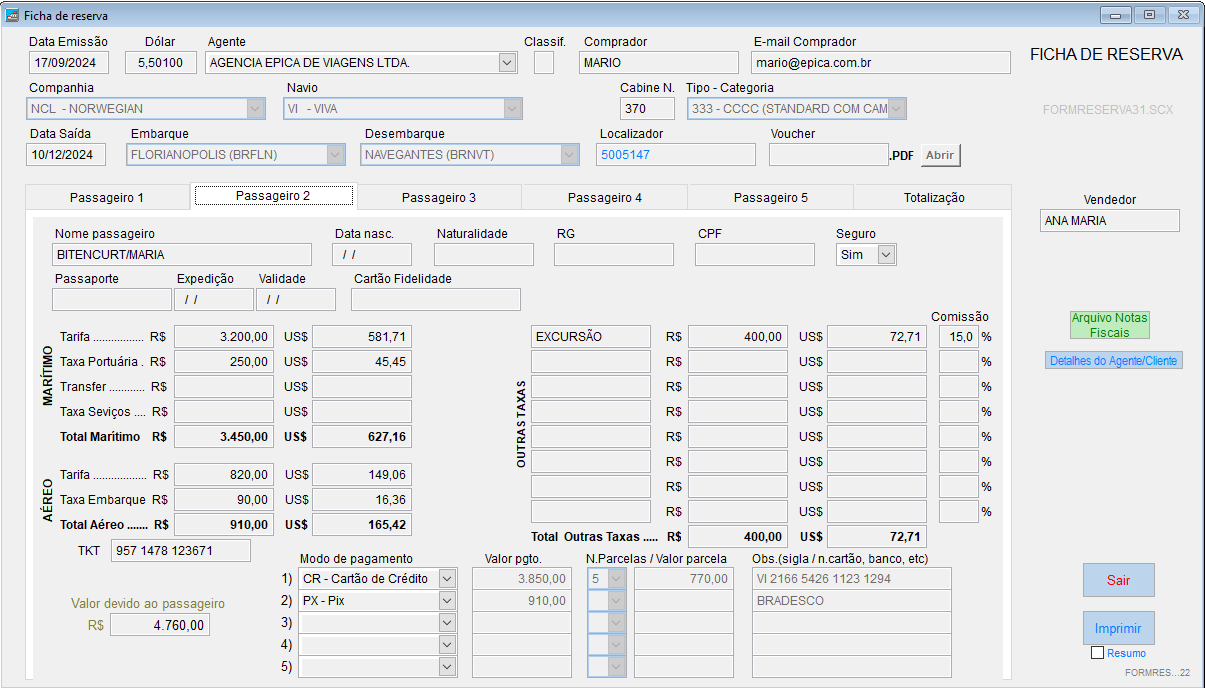
Task: Click Detalhes do Agente/Cliente
Action: [1115, 360]
